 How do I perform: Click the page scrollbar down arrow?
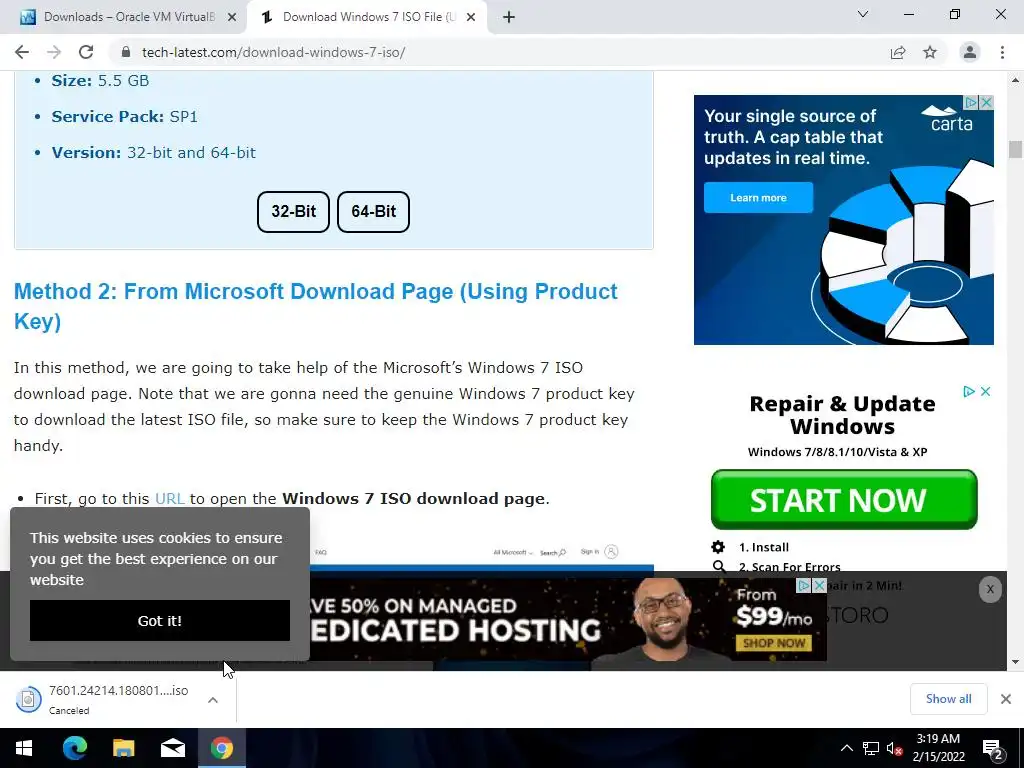tap(1015, 662)
